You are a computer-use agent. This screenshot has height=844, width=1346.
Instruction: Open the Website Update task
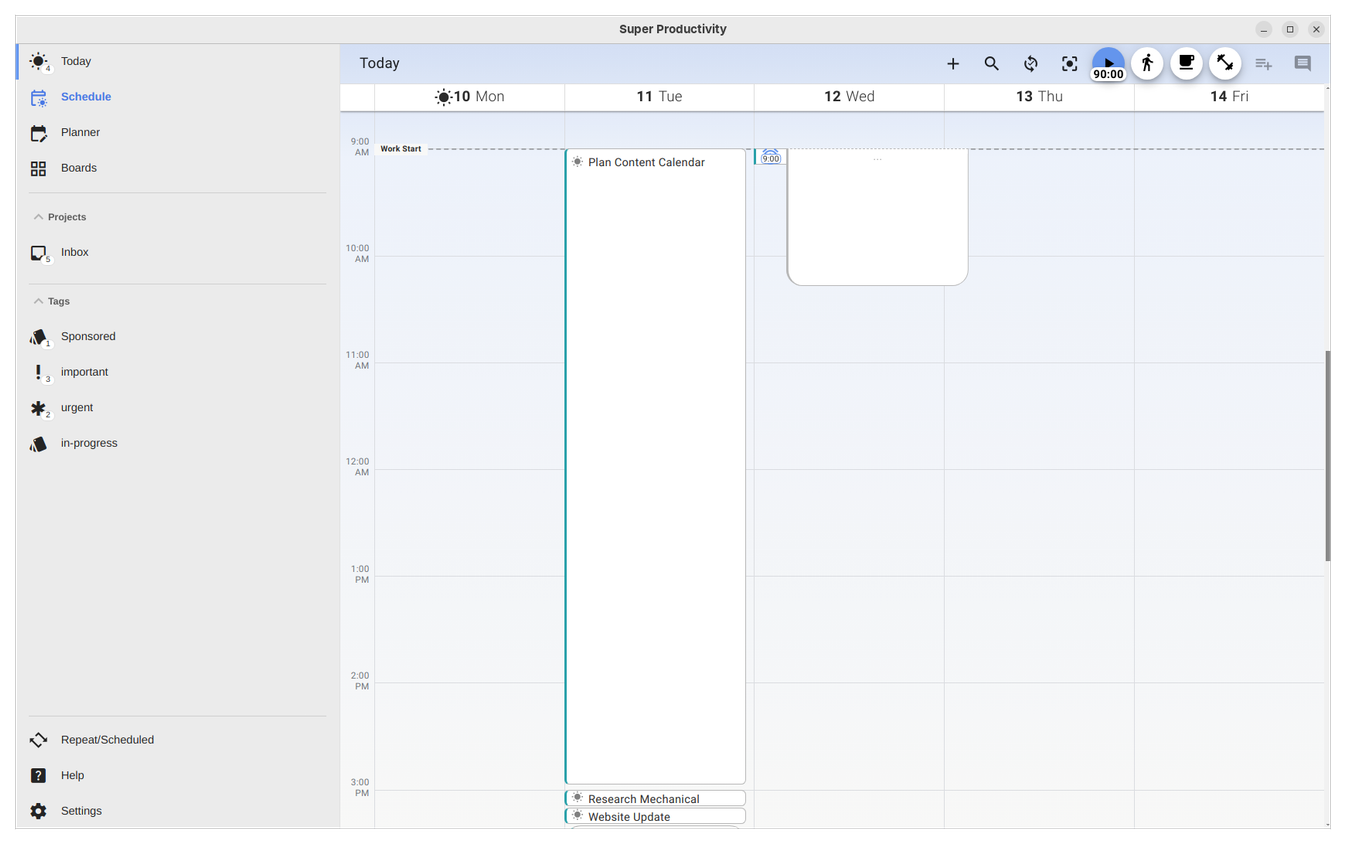click(x=655, y=816)
